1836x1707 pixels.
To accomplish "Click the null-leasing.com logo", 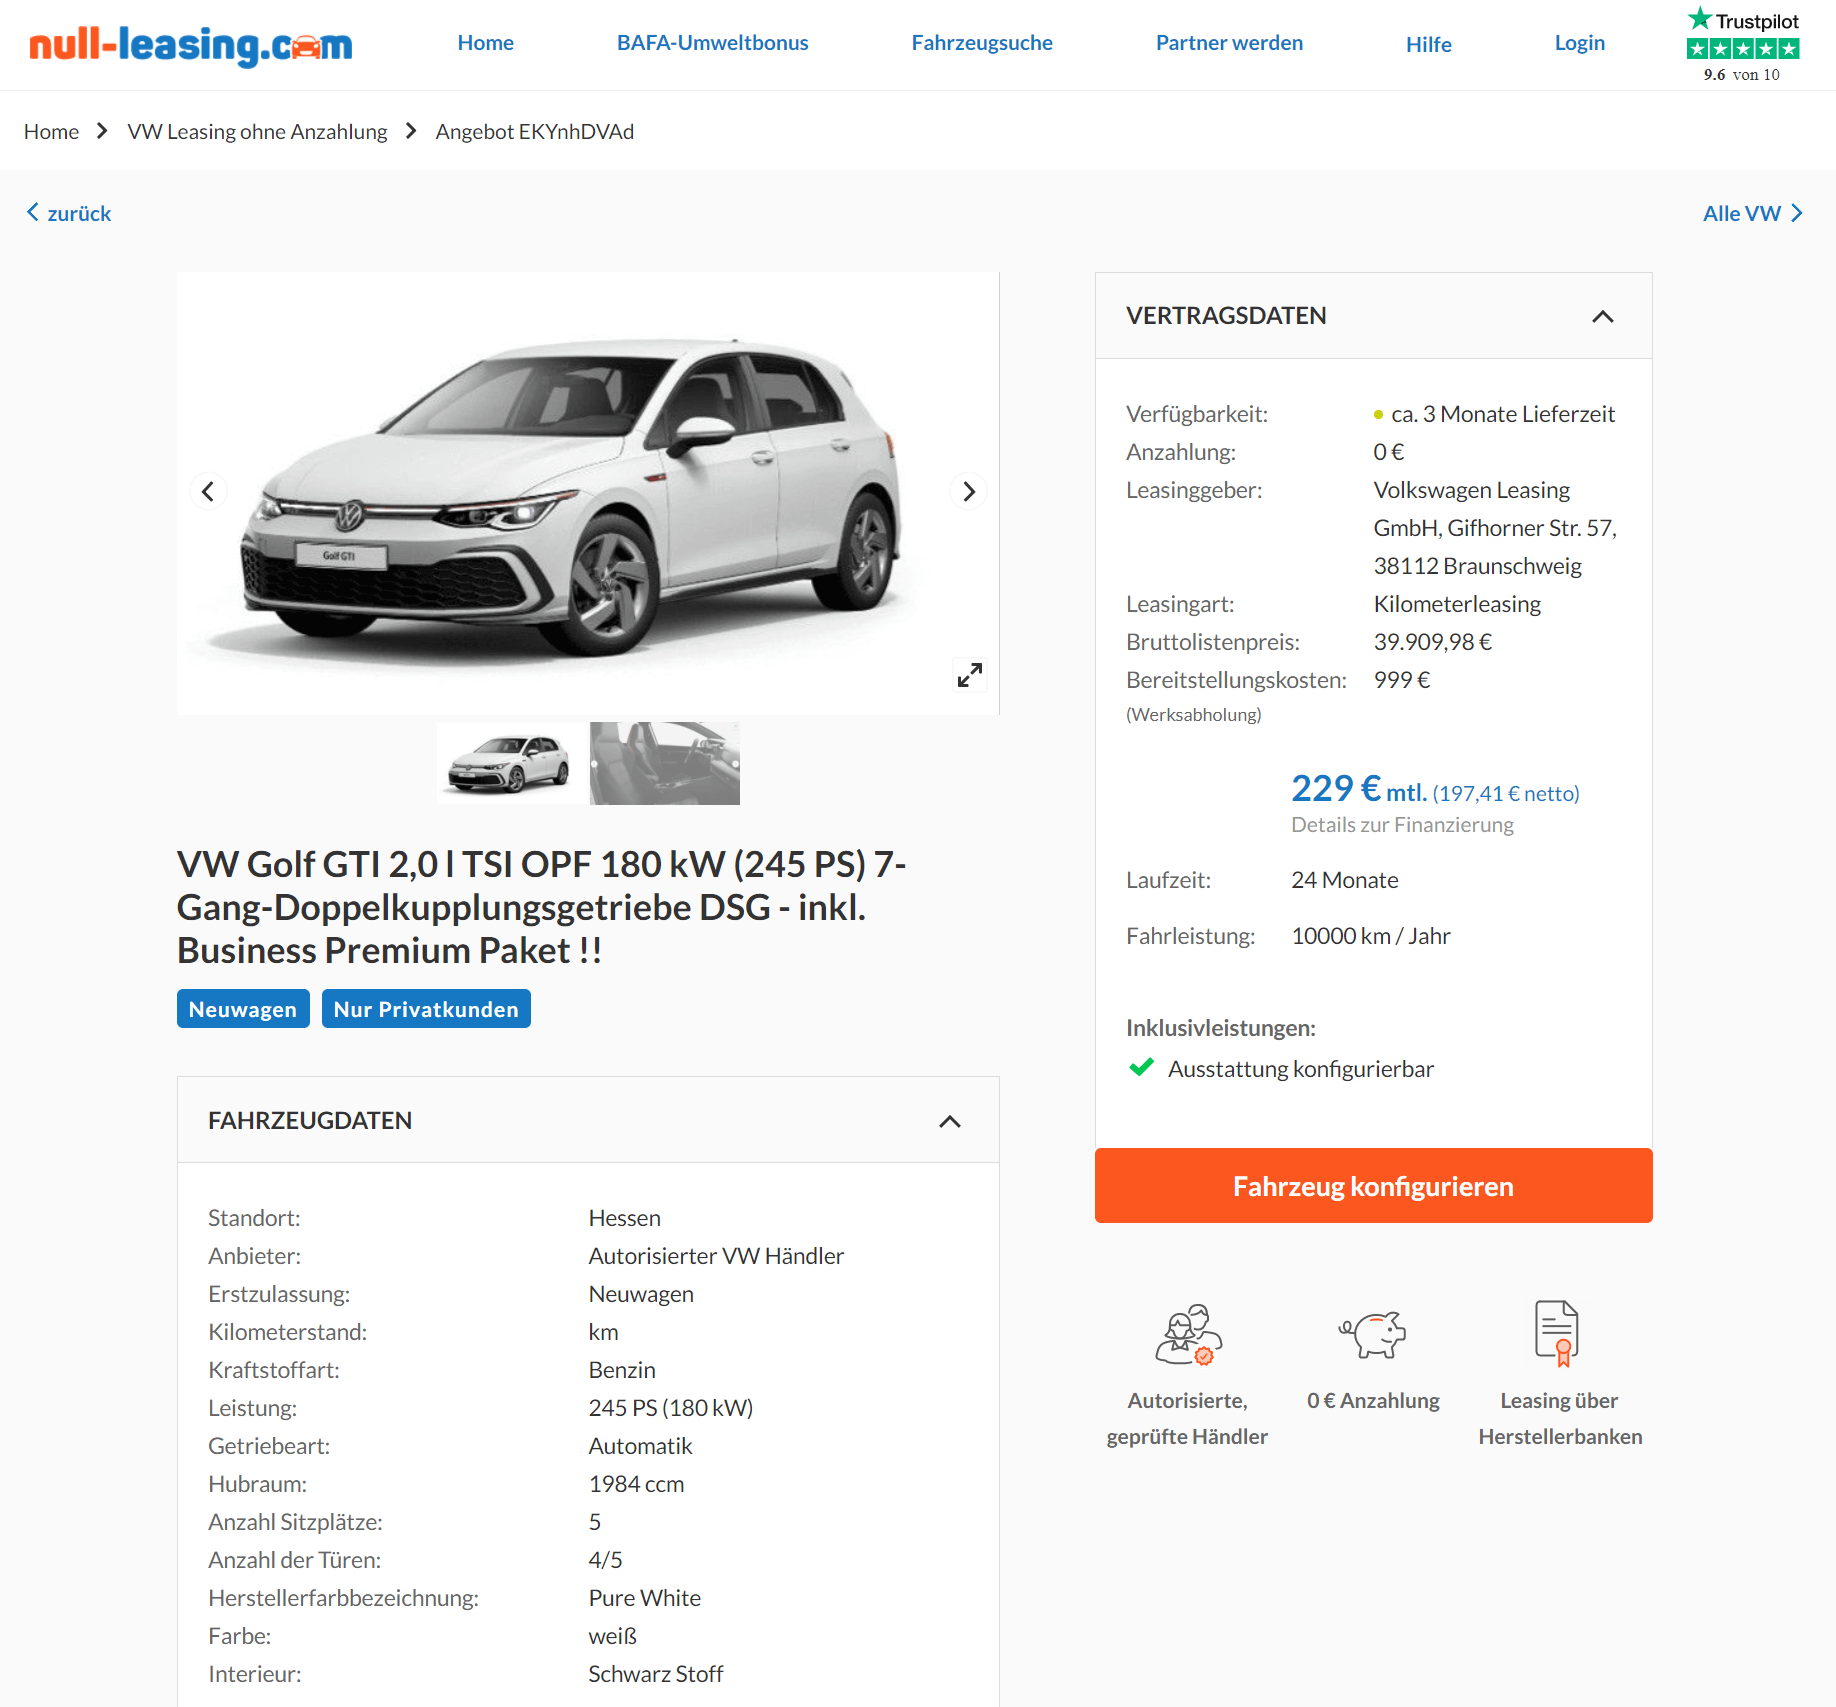I will click(190, 45).
